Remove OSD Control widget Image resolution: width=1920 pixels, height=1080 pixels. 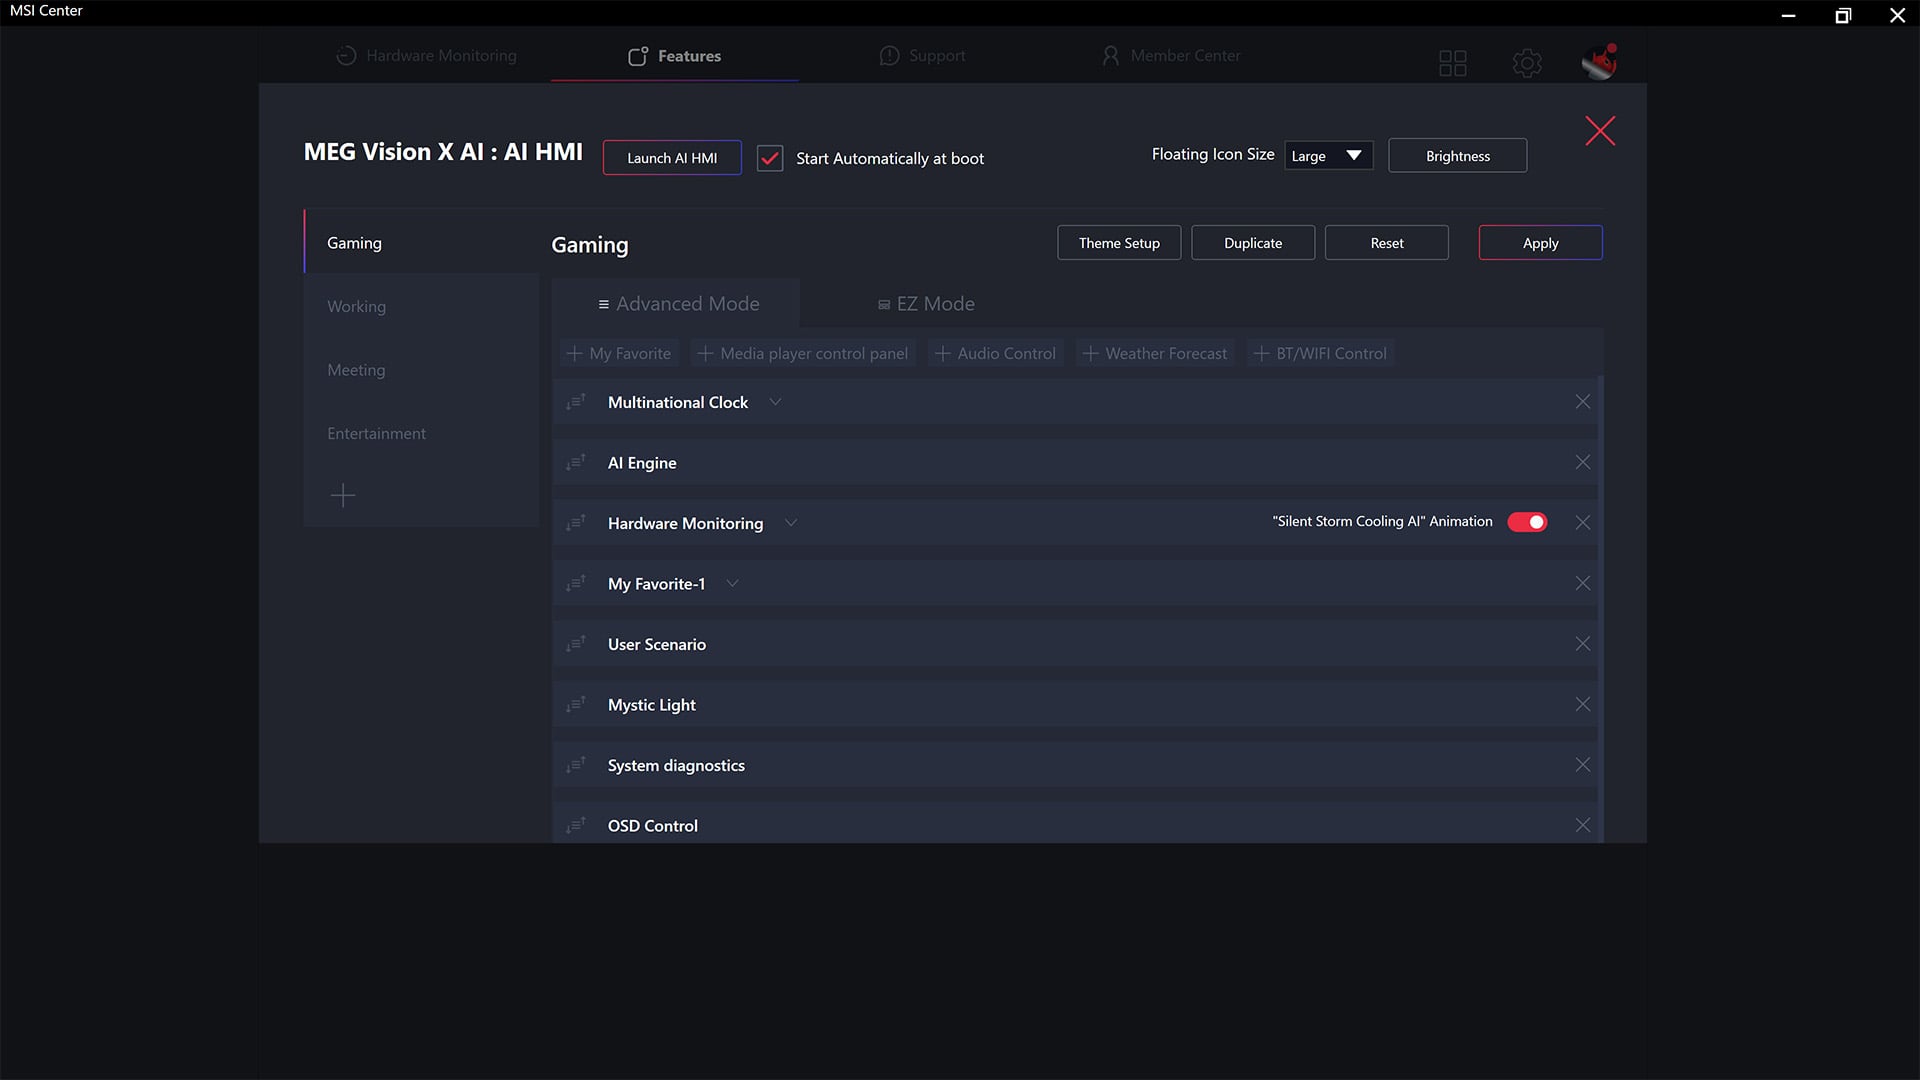(1582, 825)
